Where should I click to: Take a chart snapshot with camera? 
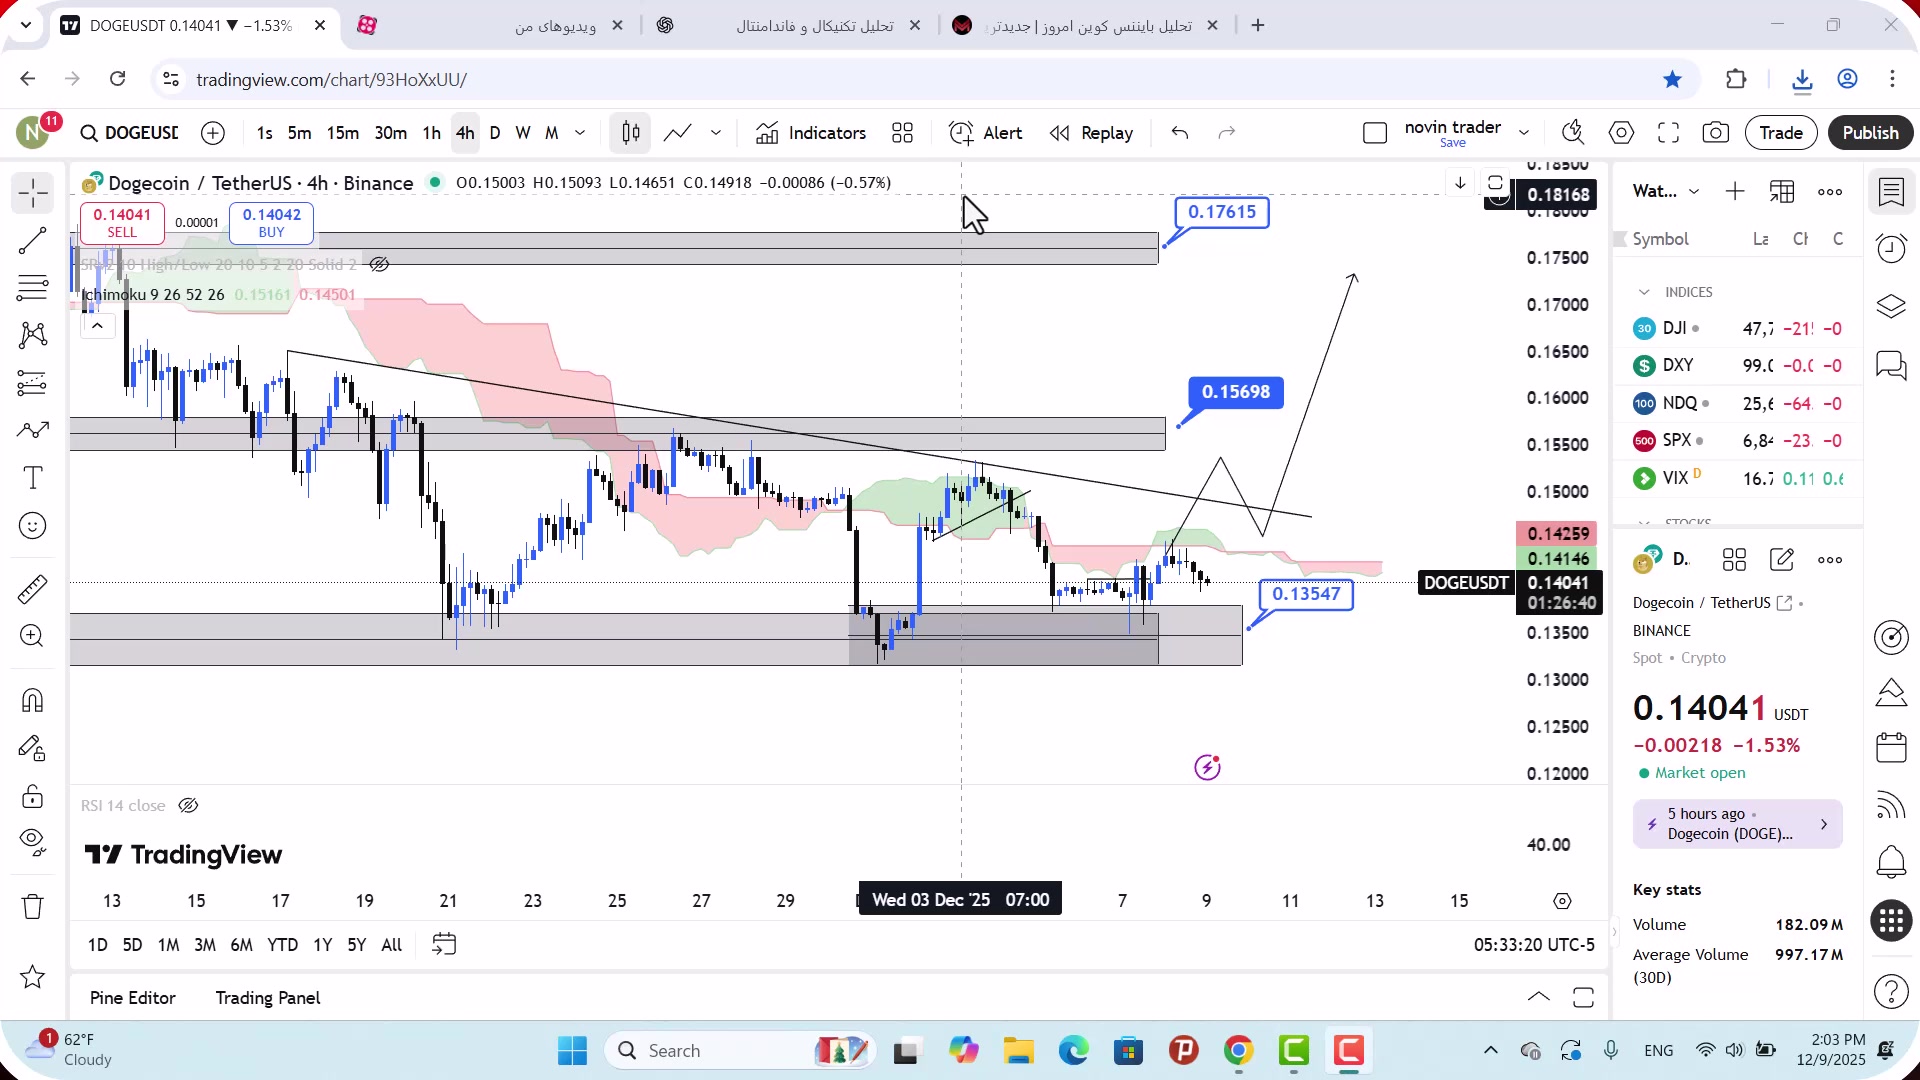pos(1716,133)
